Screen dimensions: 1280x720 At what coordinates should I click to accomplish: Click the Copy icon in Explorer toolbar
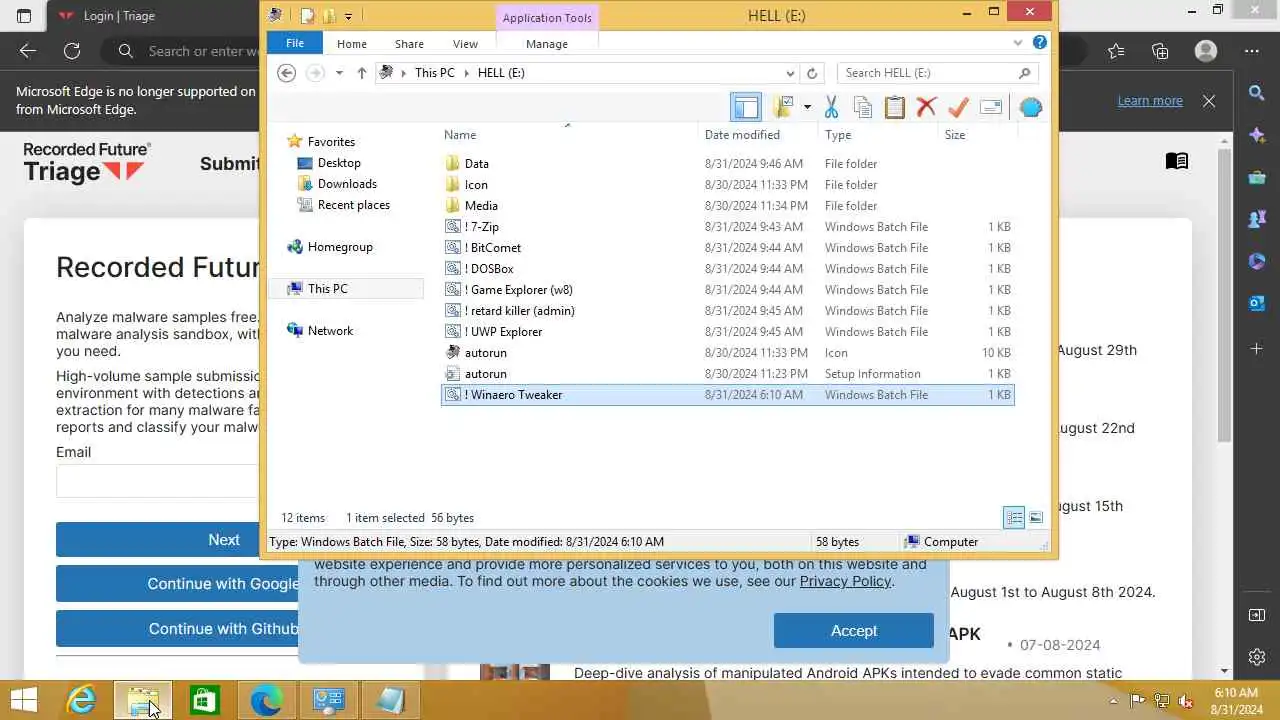point(863,107)
